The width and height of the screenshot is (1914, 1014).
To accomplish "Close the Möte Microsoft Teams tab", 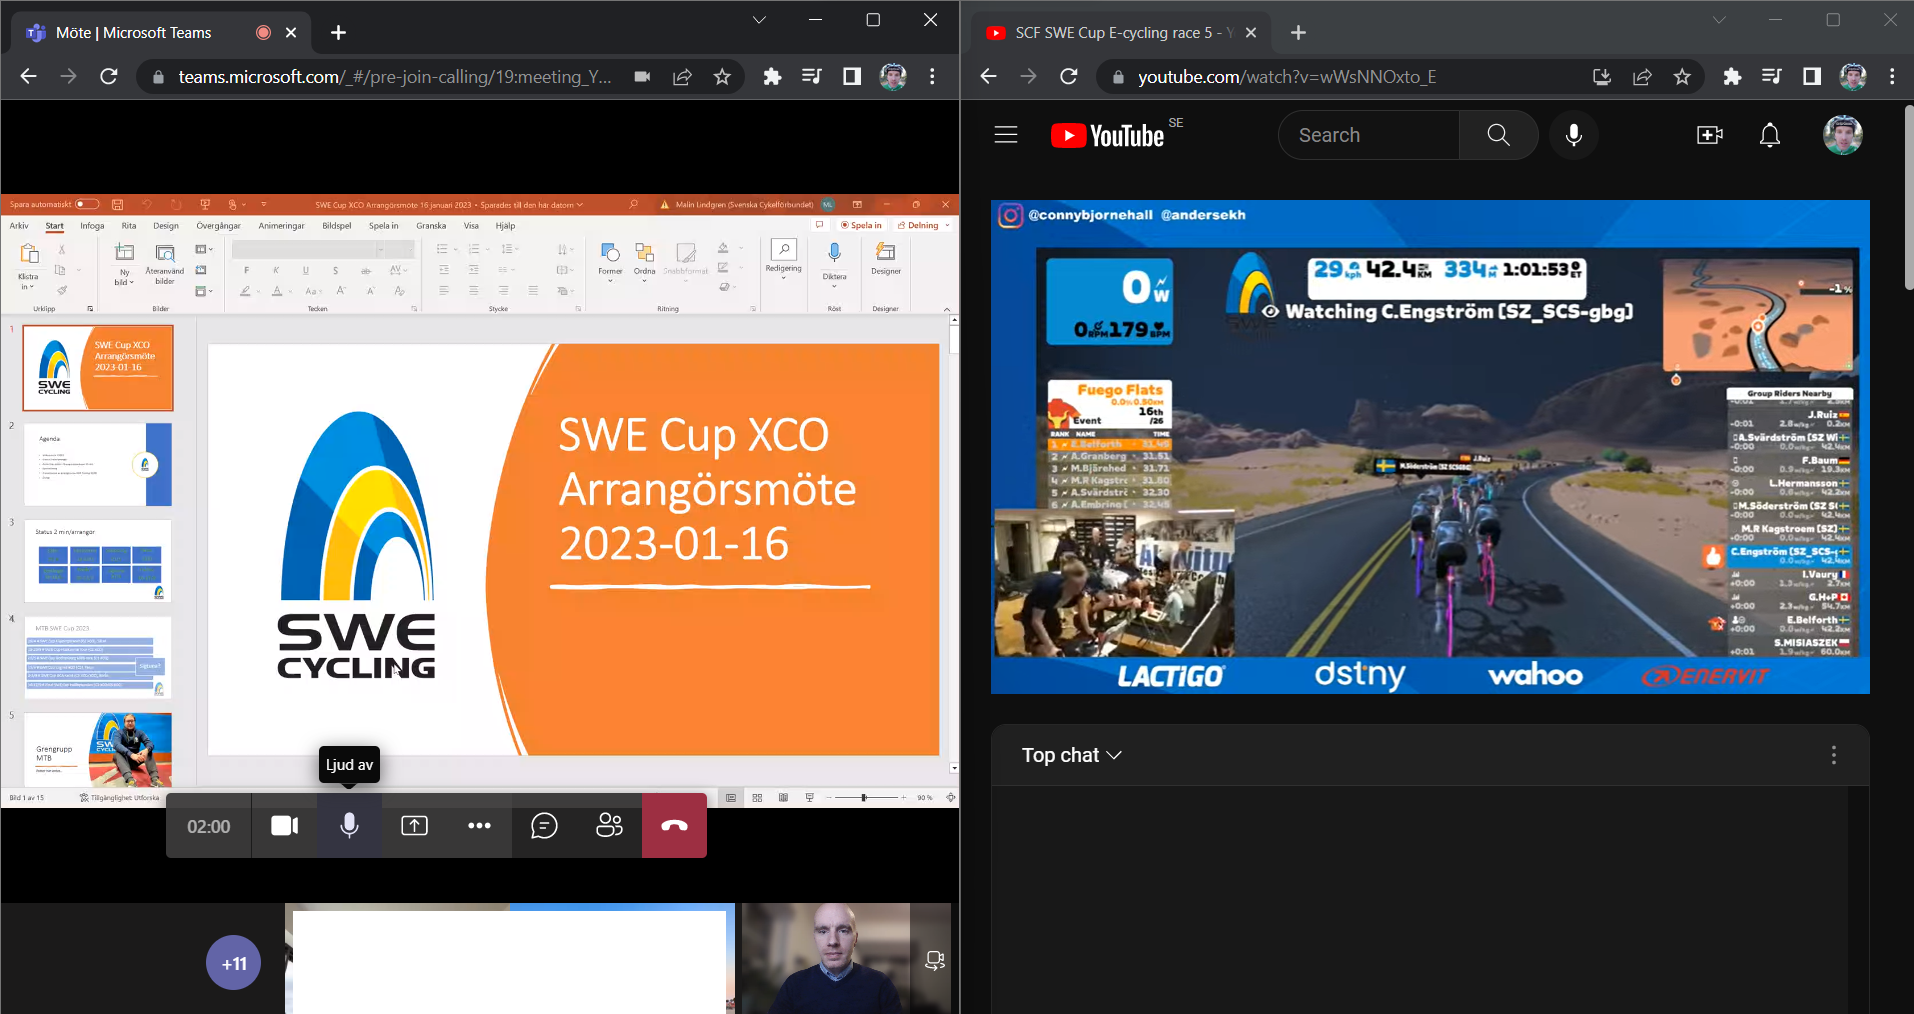I will pyautogui.click(x=291, y=33).
